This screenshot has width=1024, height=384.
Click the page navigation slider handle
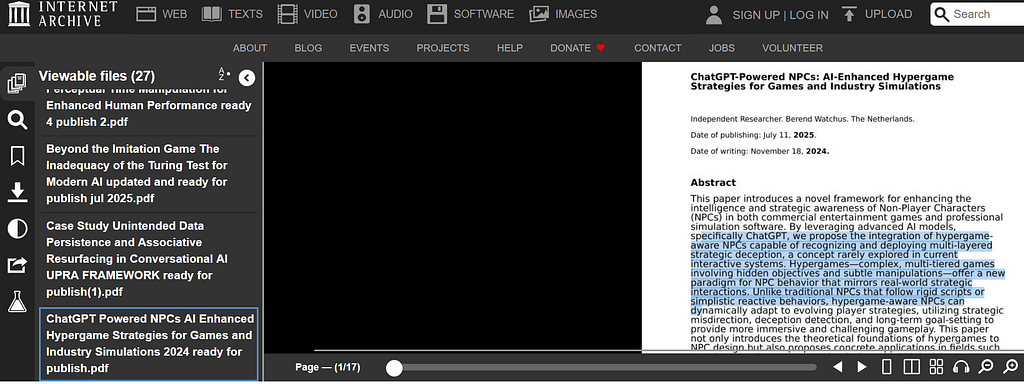(x=394, y=368)
